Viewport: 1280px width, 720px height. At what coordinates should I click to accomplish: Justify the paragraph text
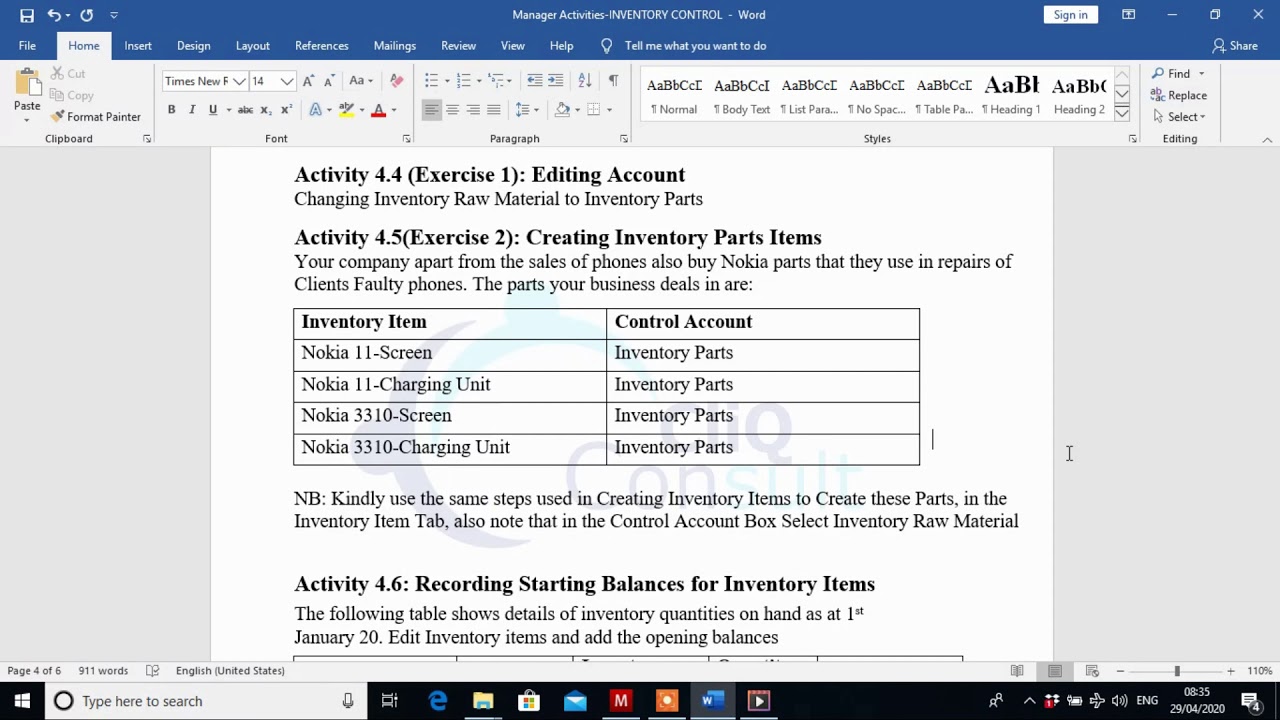tap(494, 110)
